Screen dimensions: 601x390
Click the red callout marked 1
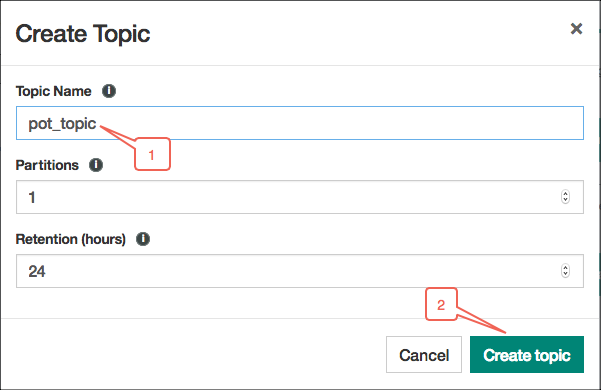point(152,154)
